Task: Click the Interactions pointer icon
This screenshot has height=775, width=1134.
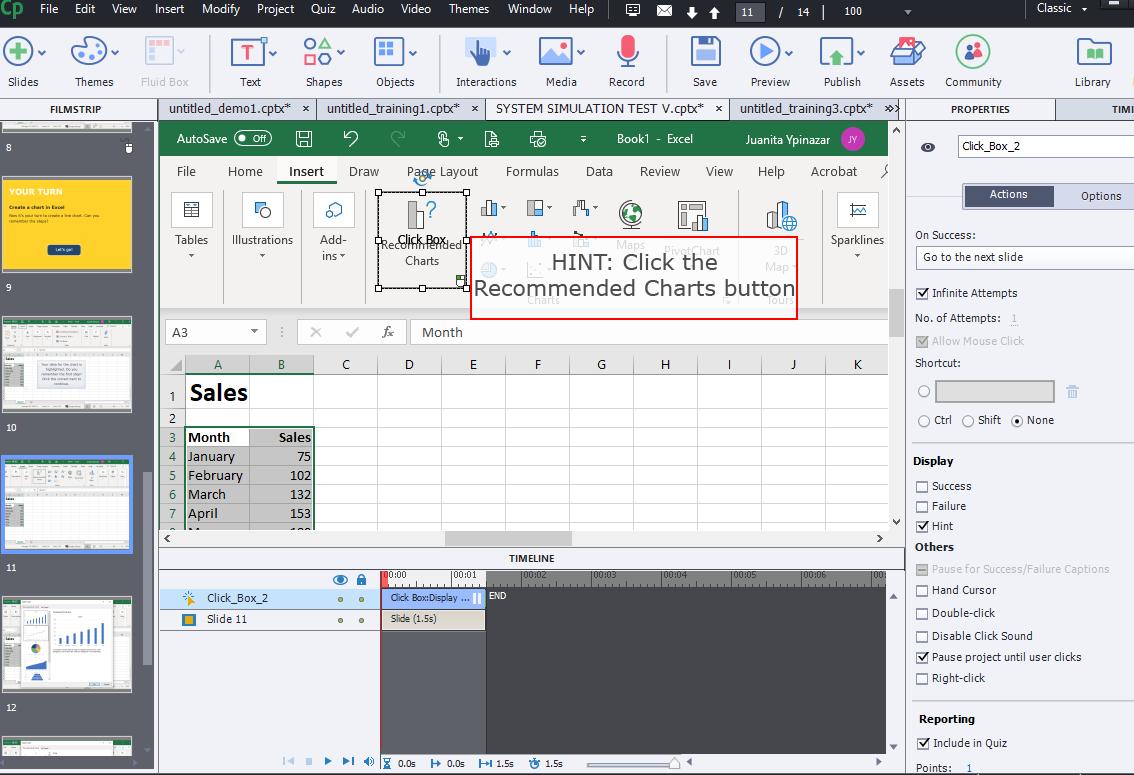Action: [480, 52]
